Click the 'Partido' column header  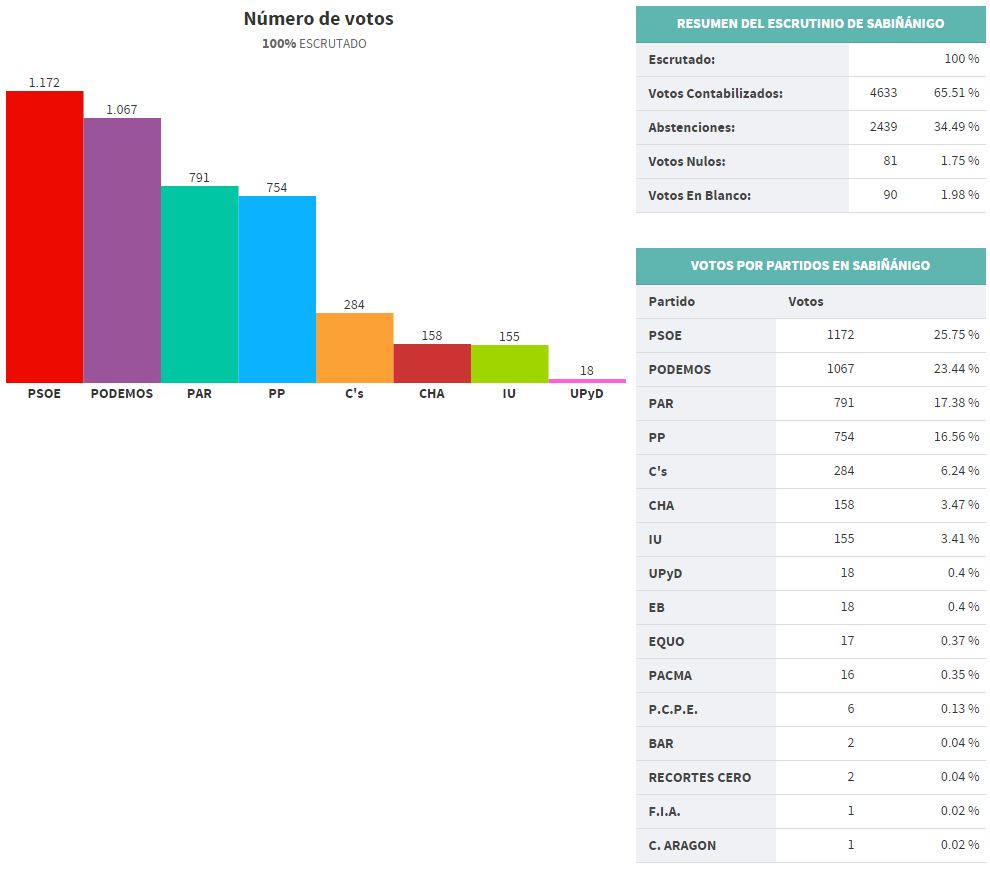[671, 301]
